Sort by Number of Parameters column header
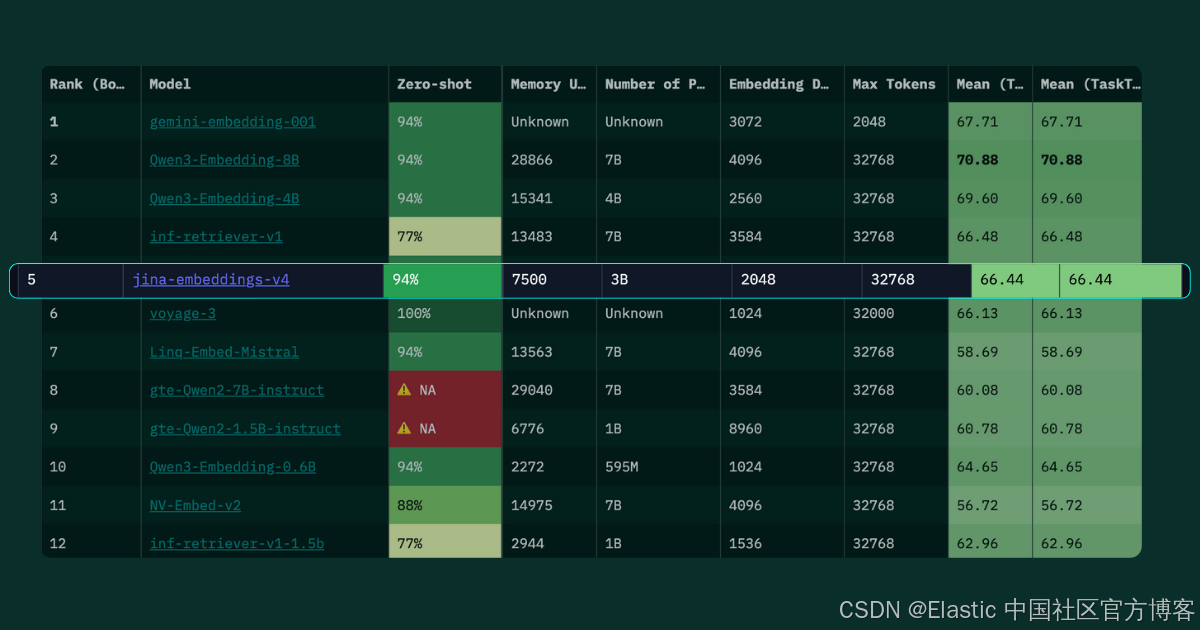This screenshot has width=1200, height=630. tap(658, 84)
